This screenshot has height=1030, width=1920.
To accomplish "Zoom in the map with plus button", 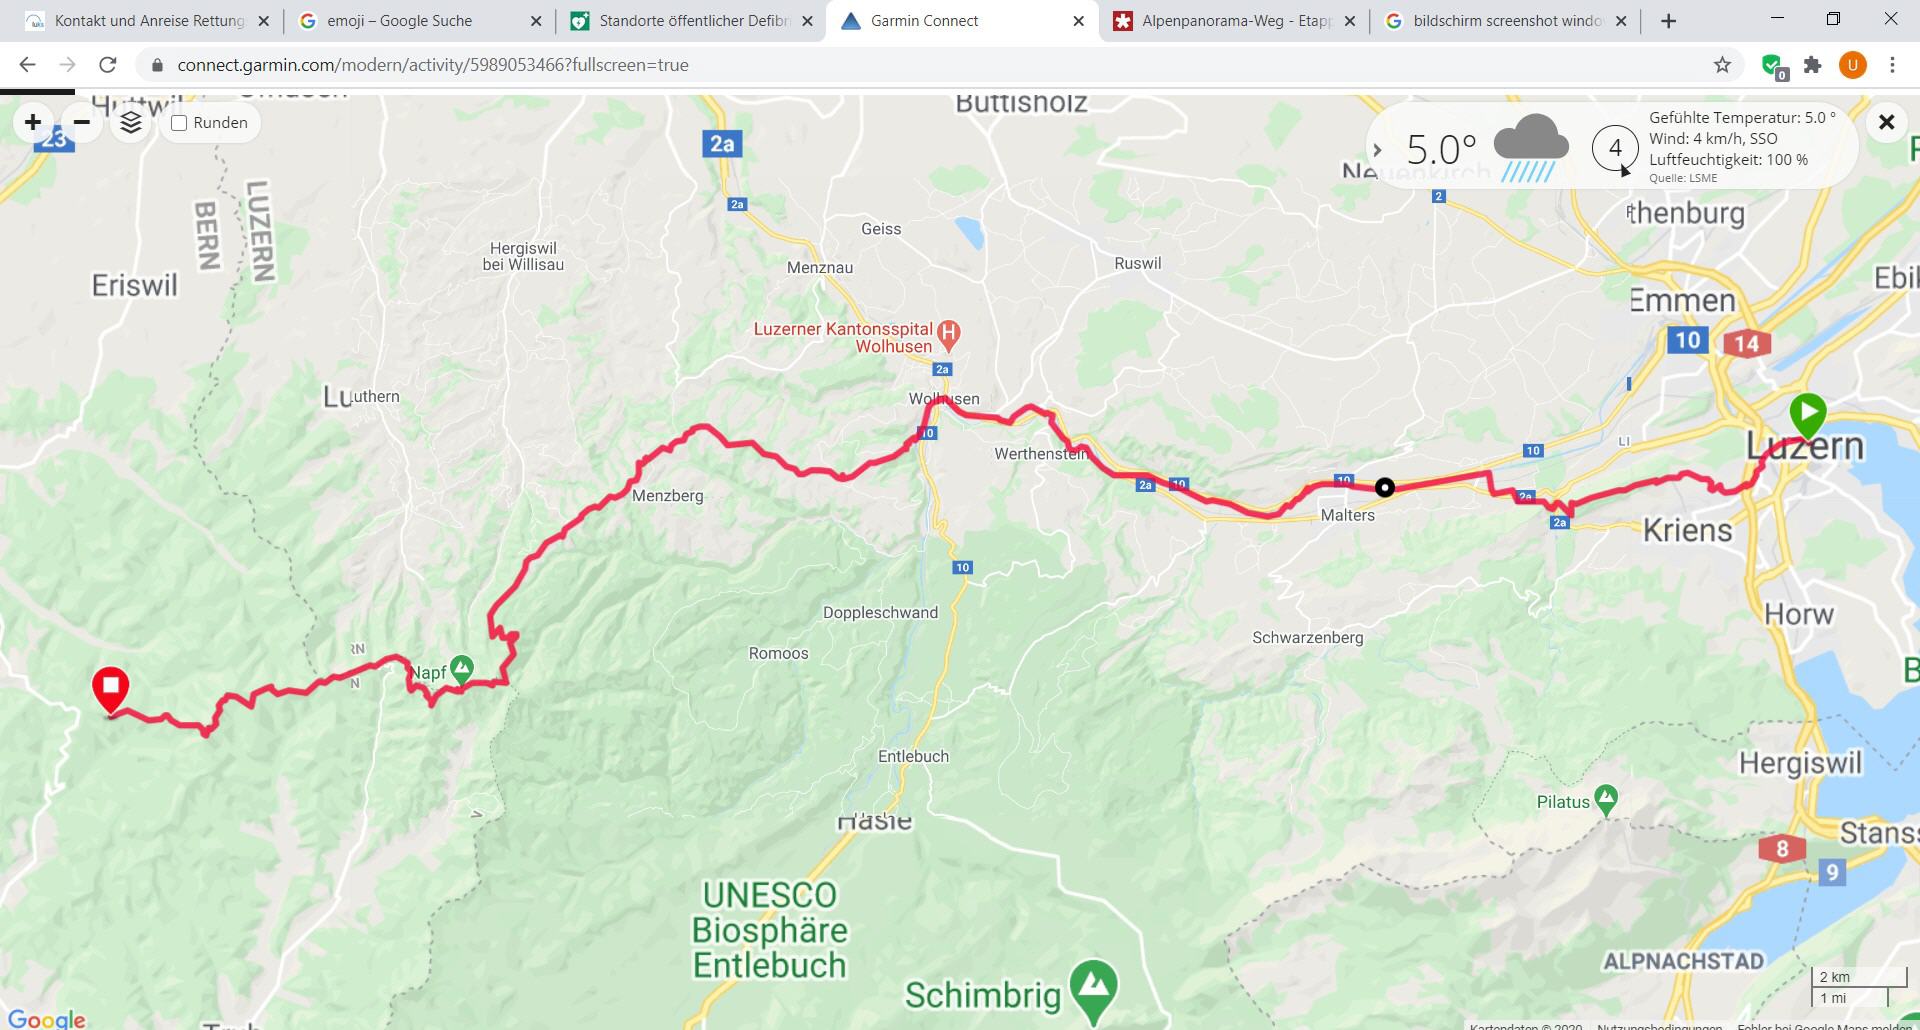I will (x=33, y=122).
